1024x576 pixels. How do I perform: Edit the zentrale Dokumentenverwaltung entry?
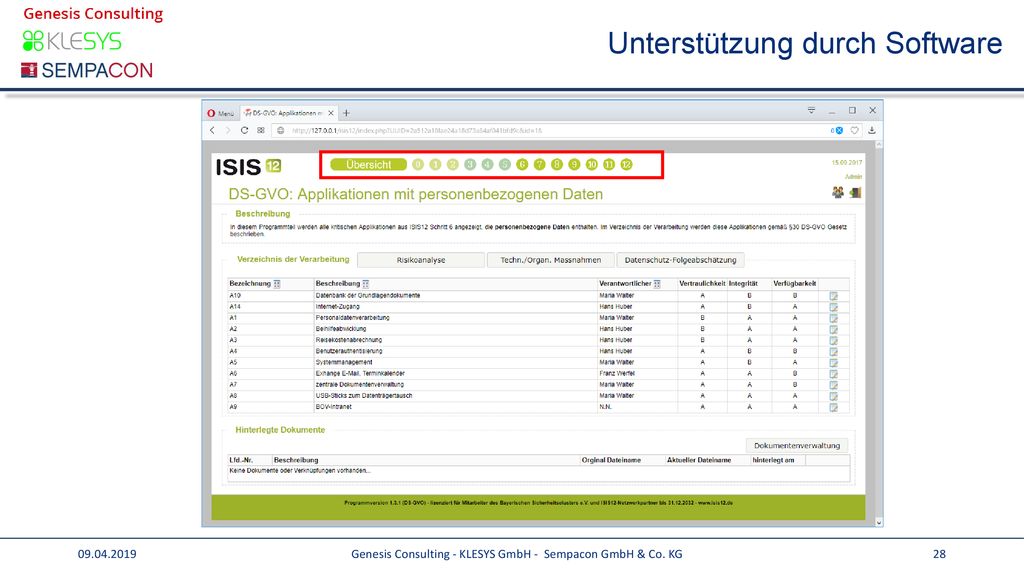[833, 385]
